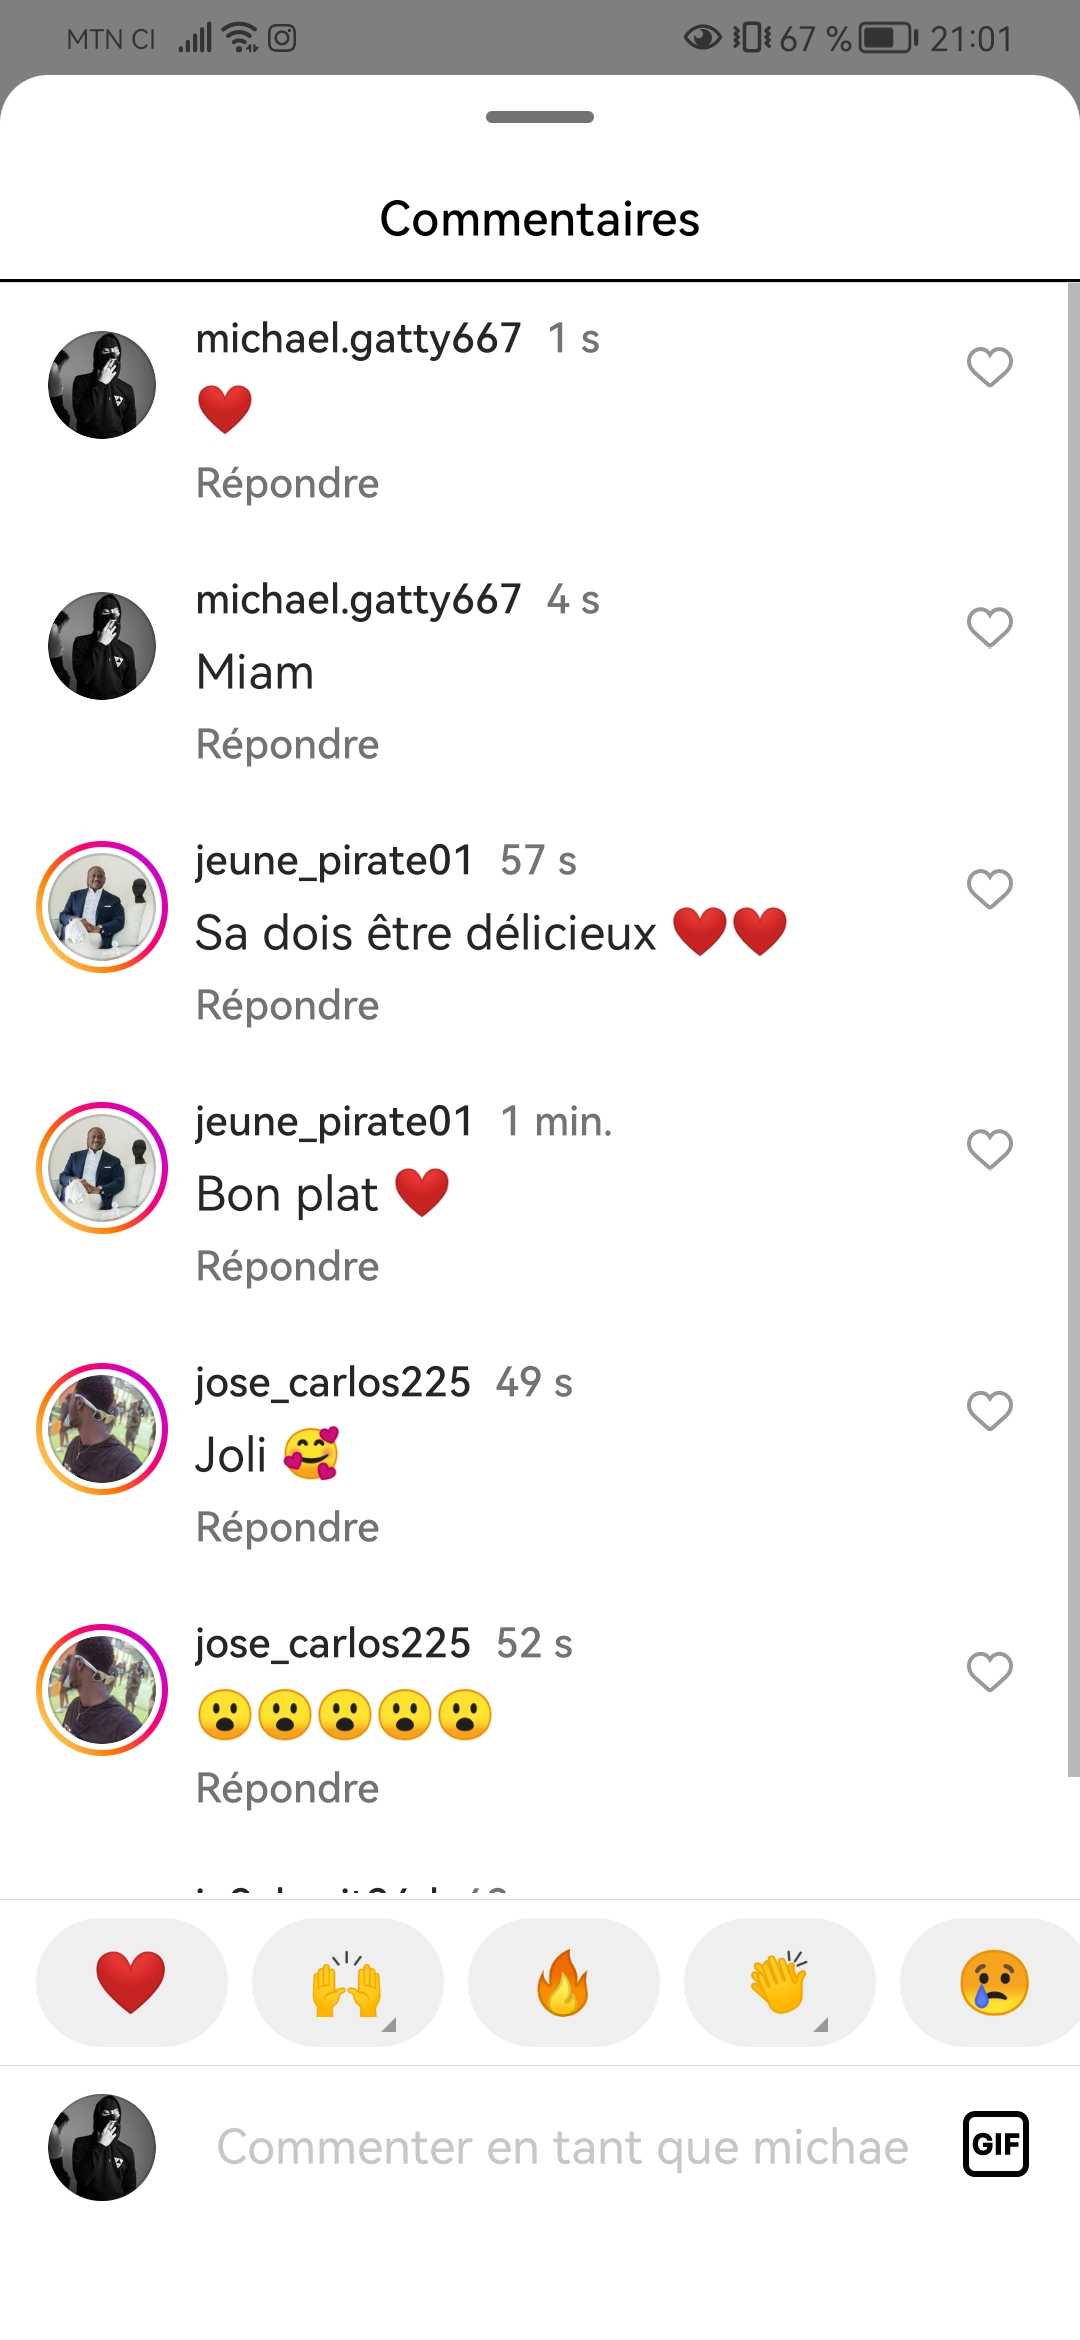1080x2340 pixels.
Task: Like the "Sa dois être délicieux" comment
Action: tap(990, 889)
